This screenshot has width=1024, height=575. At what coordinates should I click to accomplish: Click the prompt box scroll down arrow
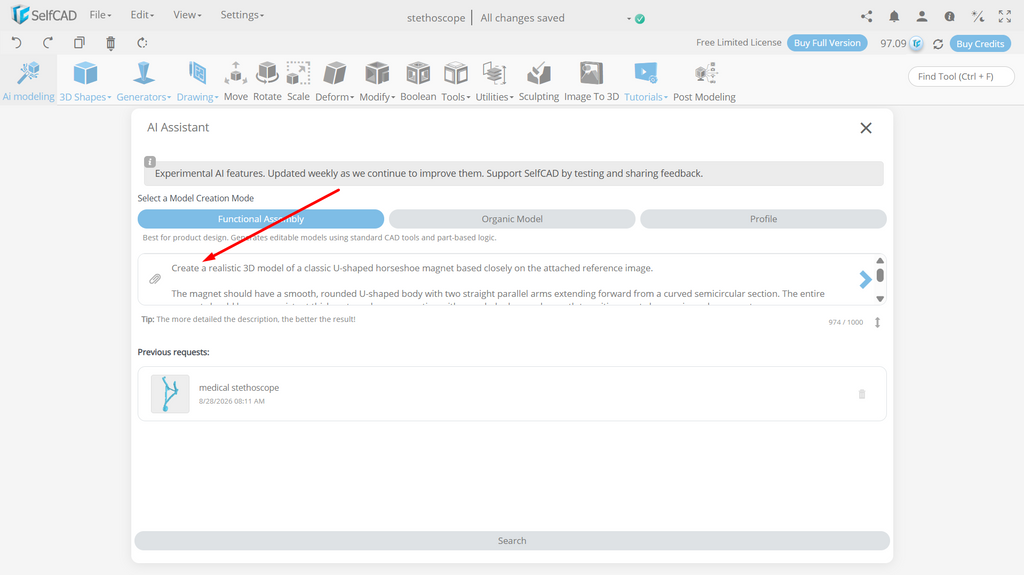(880, 299)
